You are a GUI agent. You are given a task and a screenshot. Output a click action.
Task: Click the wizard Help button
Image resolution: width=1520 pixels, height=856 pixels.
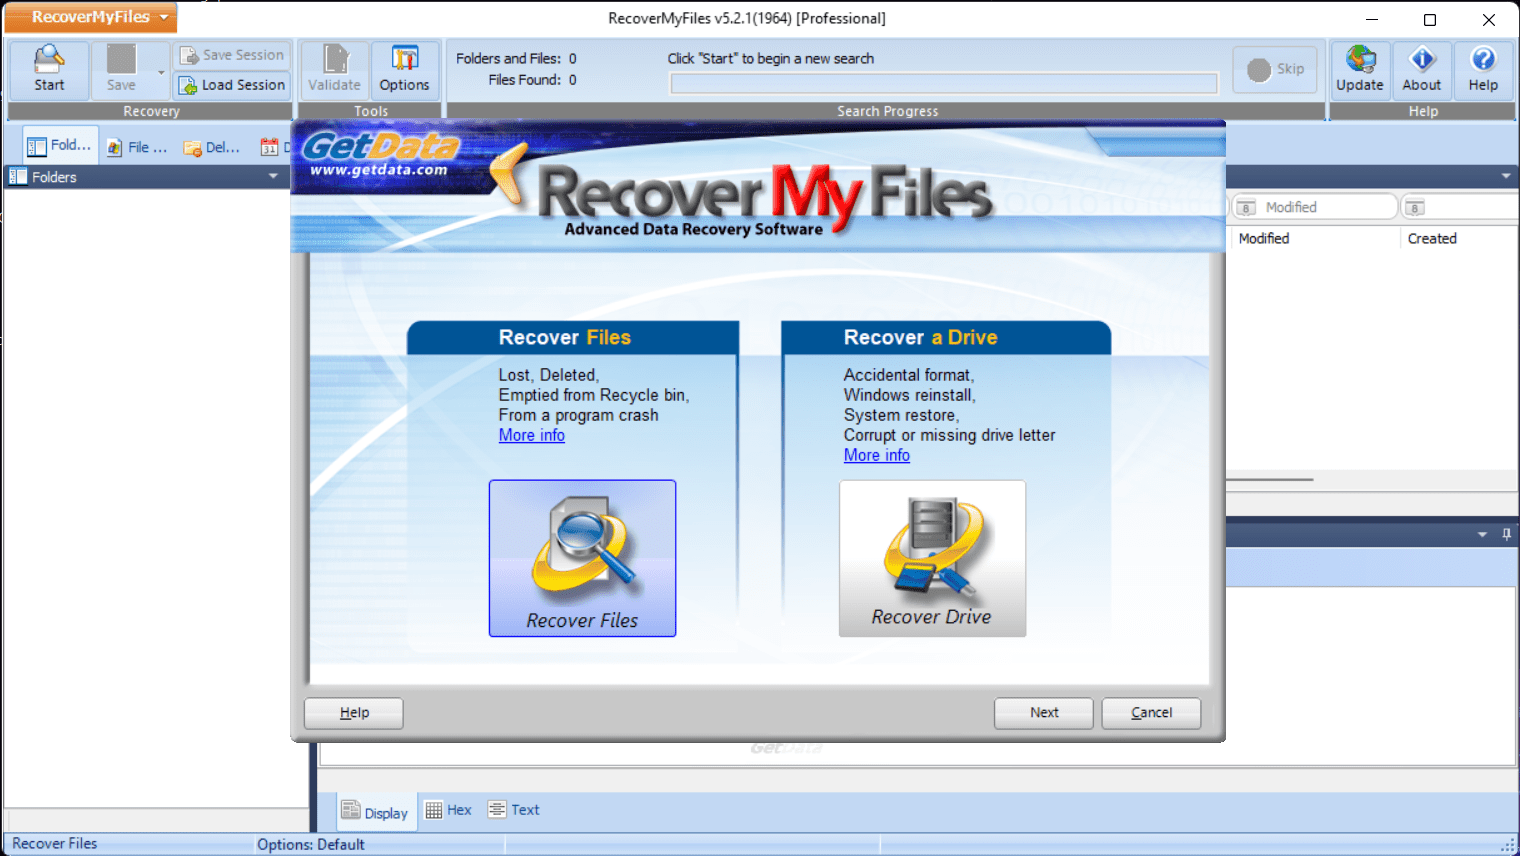coord(354,713)
